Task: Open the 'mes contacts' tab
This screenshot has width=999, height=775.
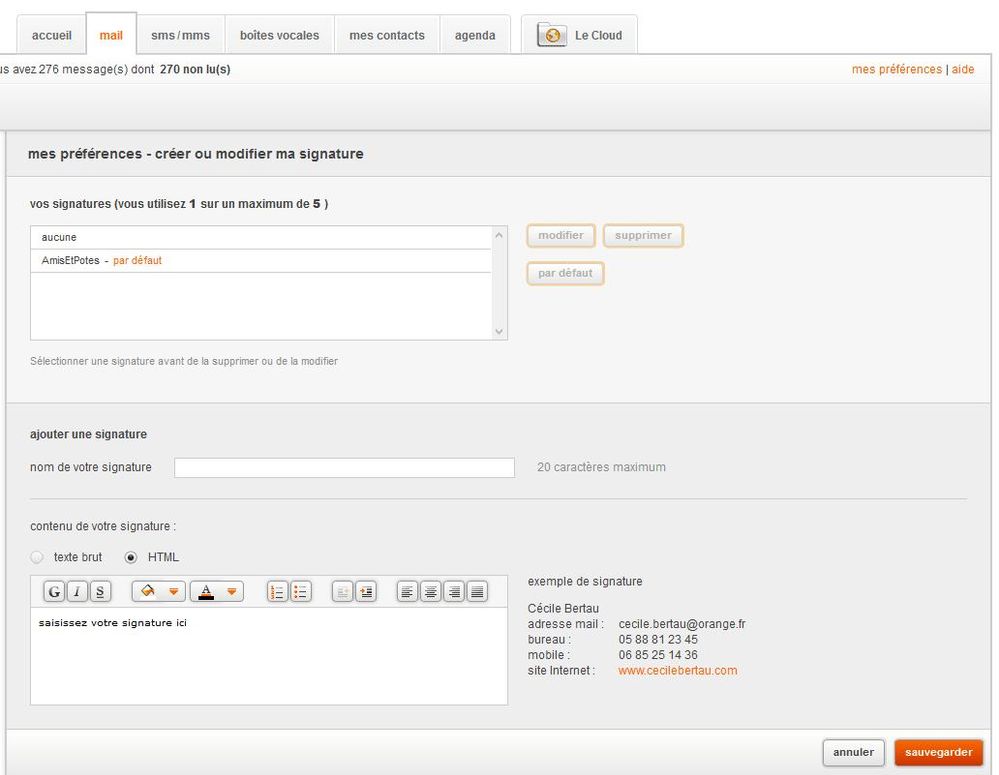Action: pos(387,35)
